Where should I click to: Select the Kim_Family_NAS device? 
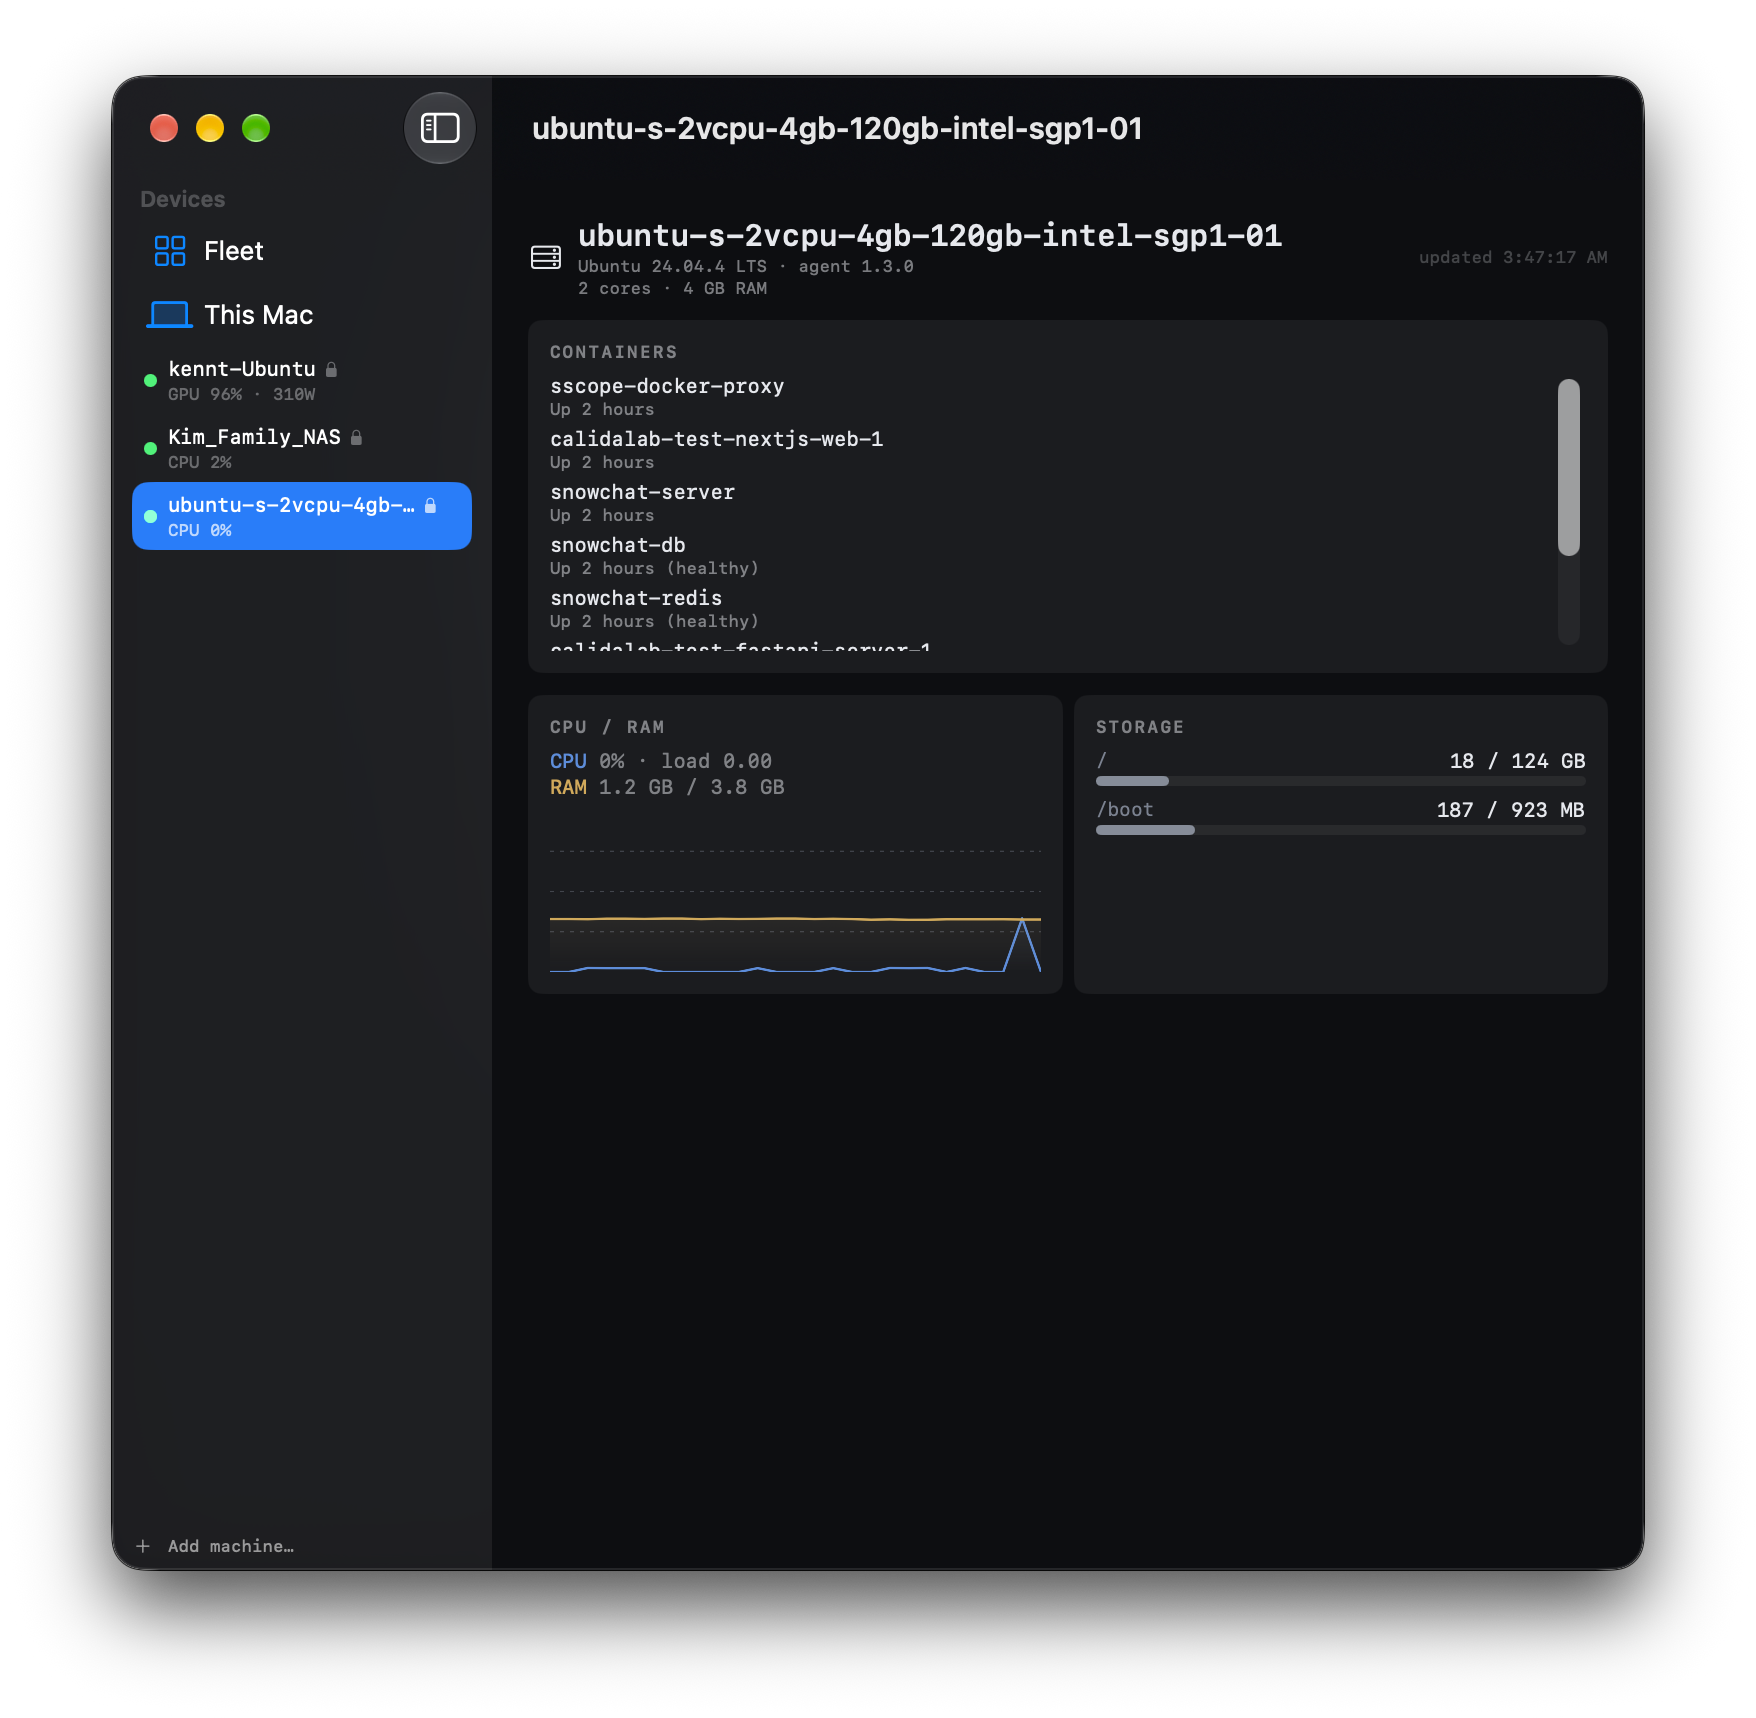pos(301,449)
